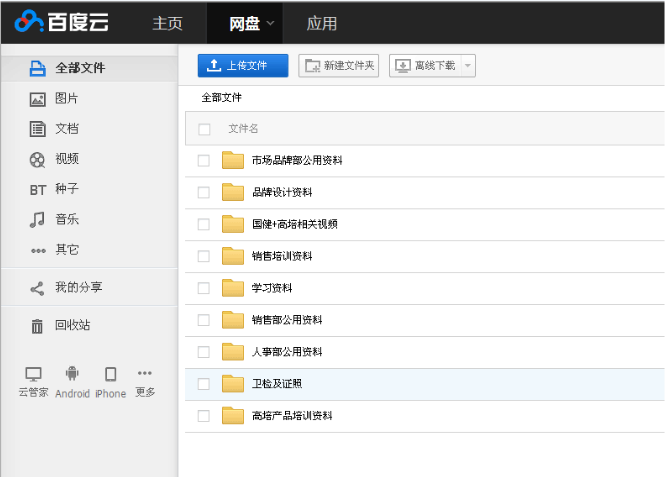Tick the checkbox next to 学习资料
This screenshot has width=667, height=477.
point(204,289)
